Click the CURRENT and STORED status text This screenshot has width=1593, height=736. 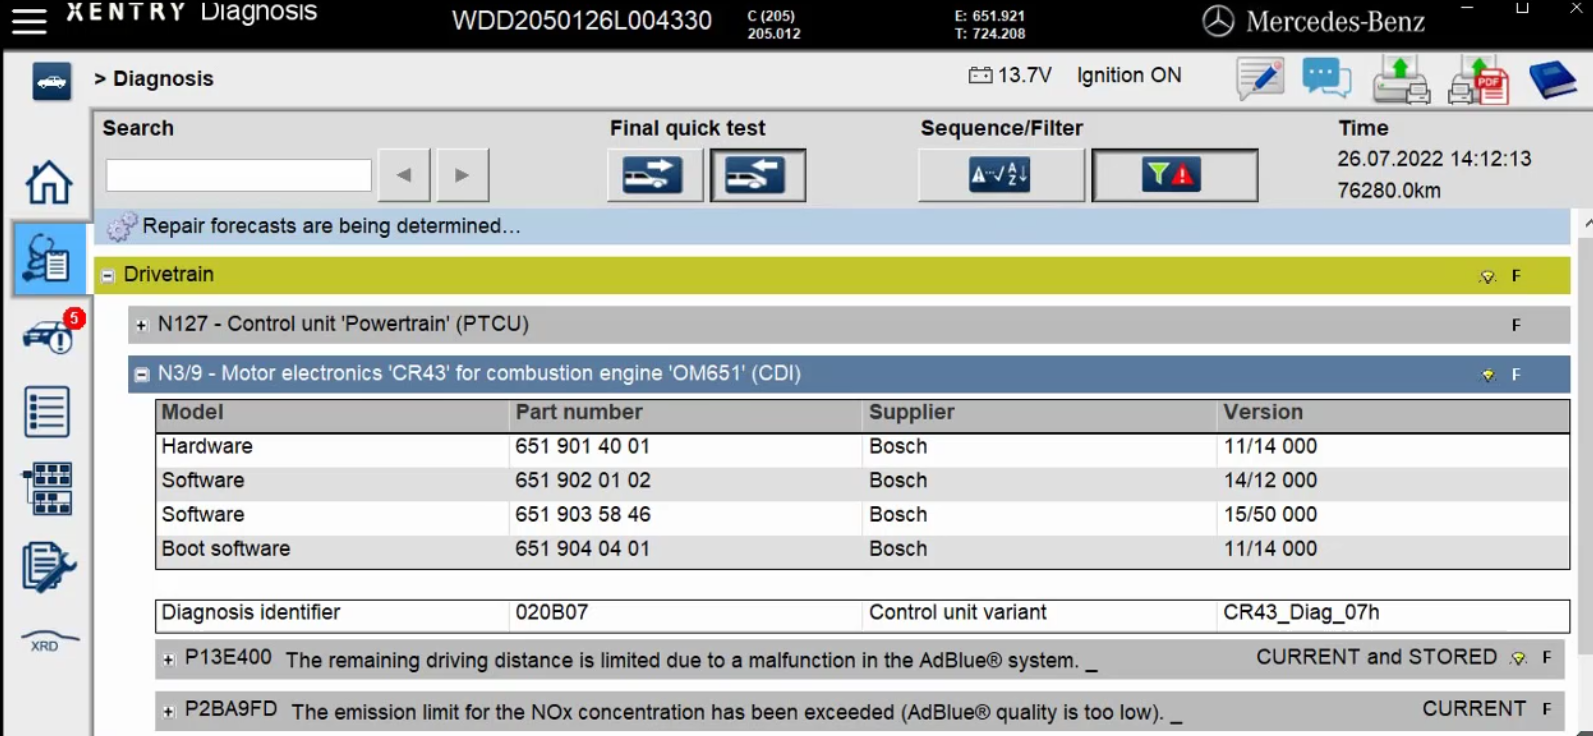(1376, 657)
